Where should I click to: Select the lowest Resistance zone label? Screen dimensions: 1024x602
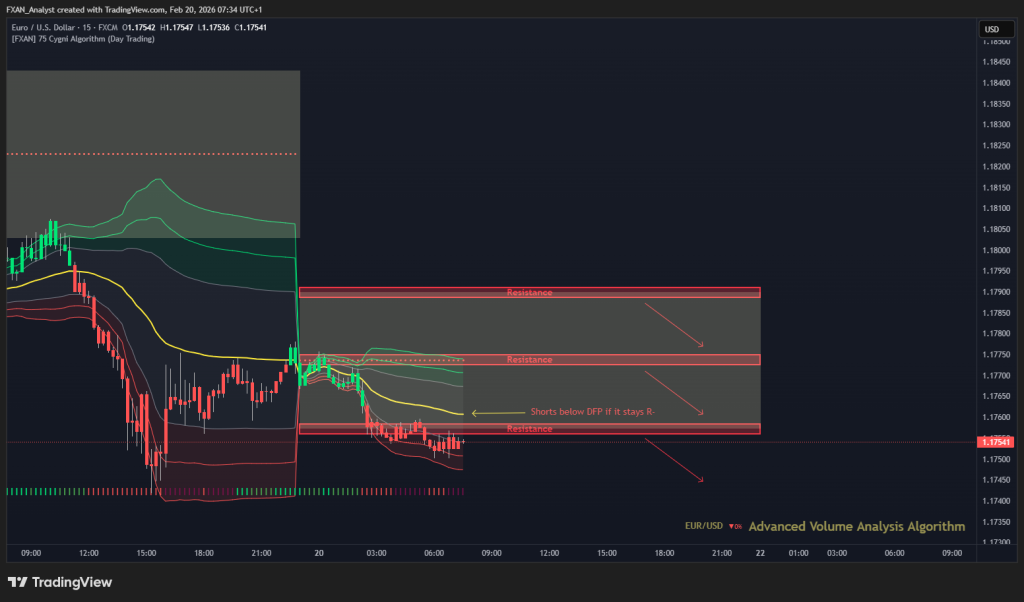click(529, 429)
